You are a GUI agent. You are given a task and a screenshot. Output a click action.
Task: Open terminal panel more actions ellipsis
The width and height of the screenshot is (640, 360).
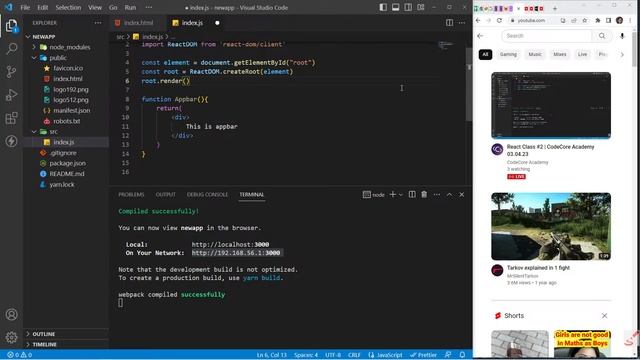pyautogui.click(x=437, y=195)
